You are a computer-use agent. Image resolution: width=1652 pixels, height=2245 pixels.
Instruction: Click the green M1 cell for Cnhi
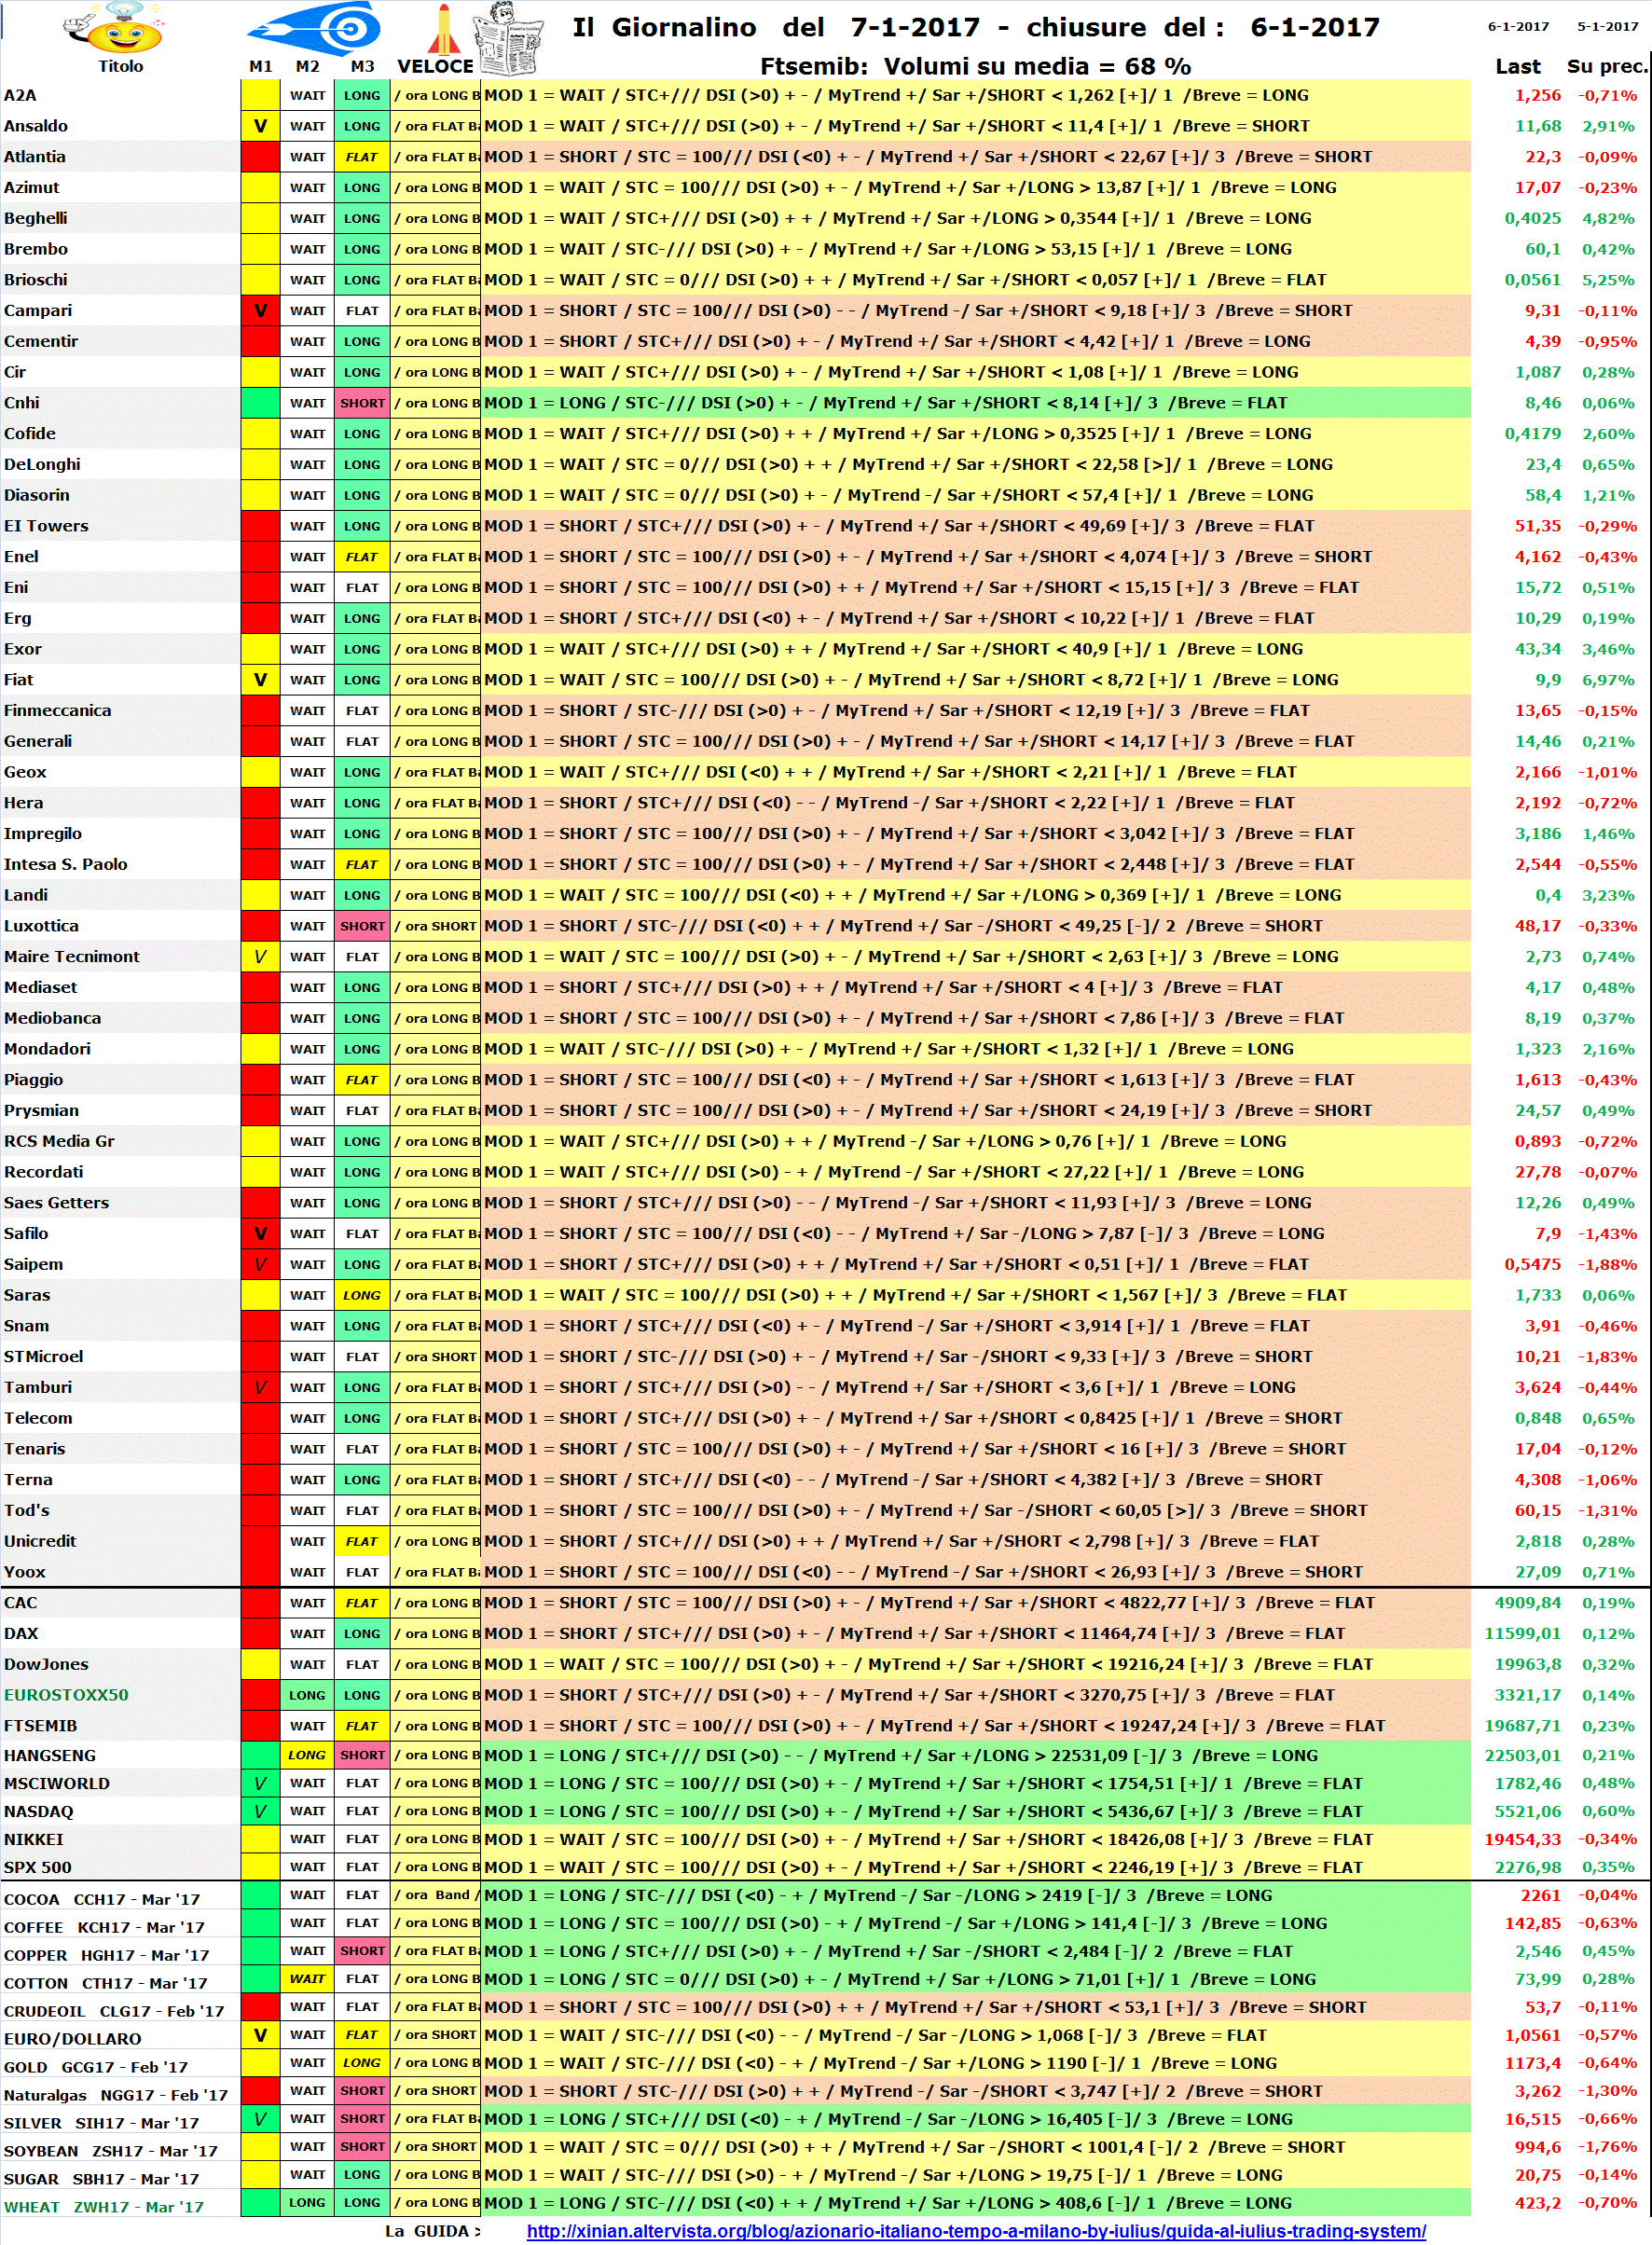[x=260, y=403]
